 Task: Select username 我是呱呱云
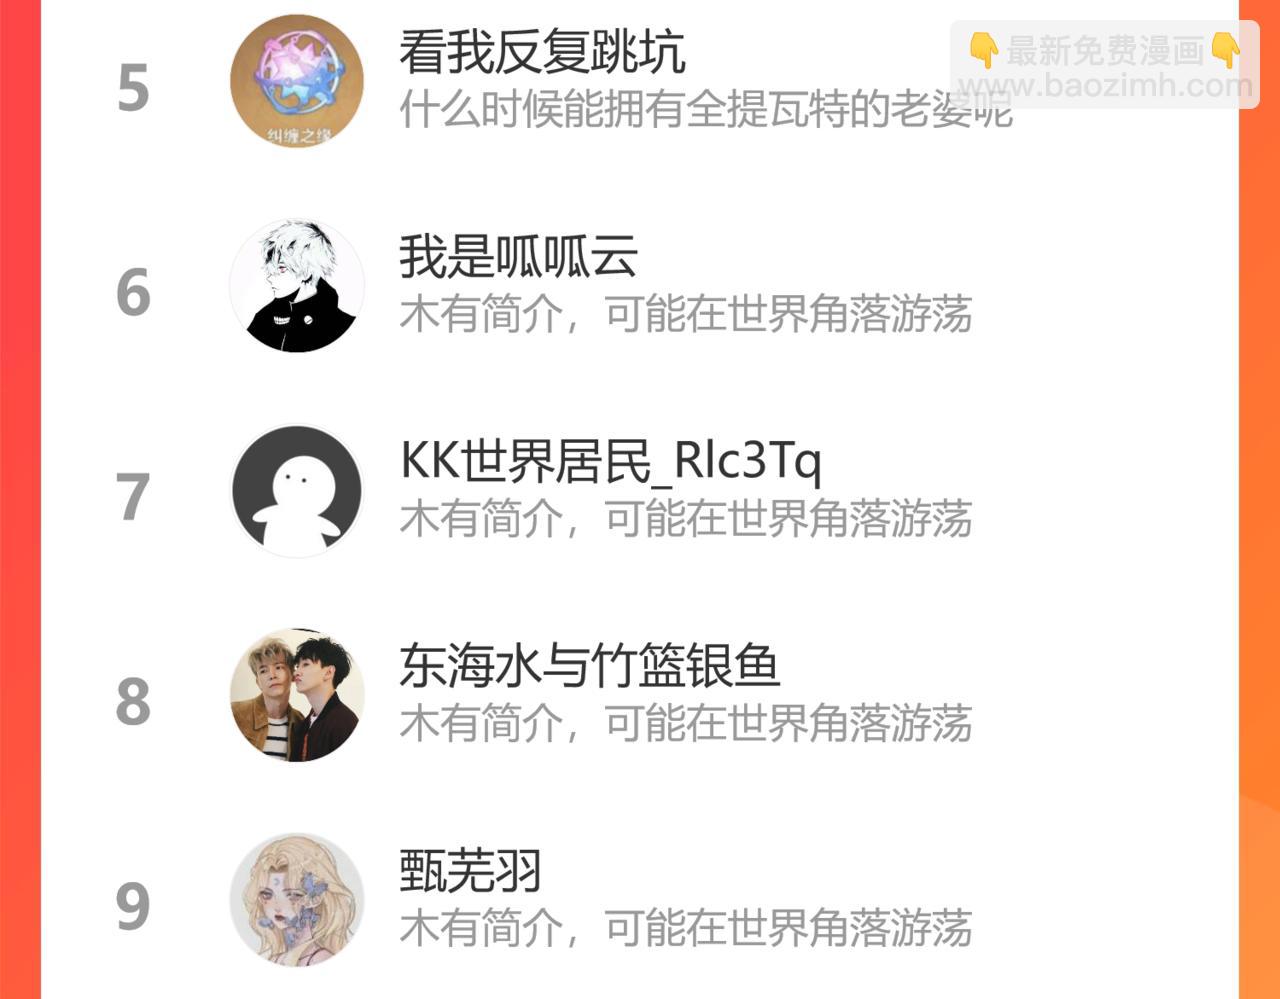pyautogui.click(x=518, y=256)
